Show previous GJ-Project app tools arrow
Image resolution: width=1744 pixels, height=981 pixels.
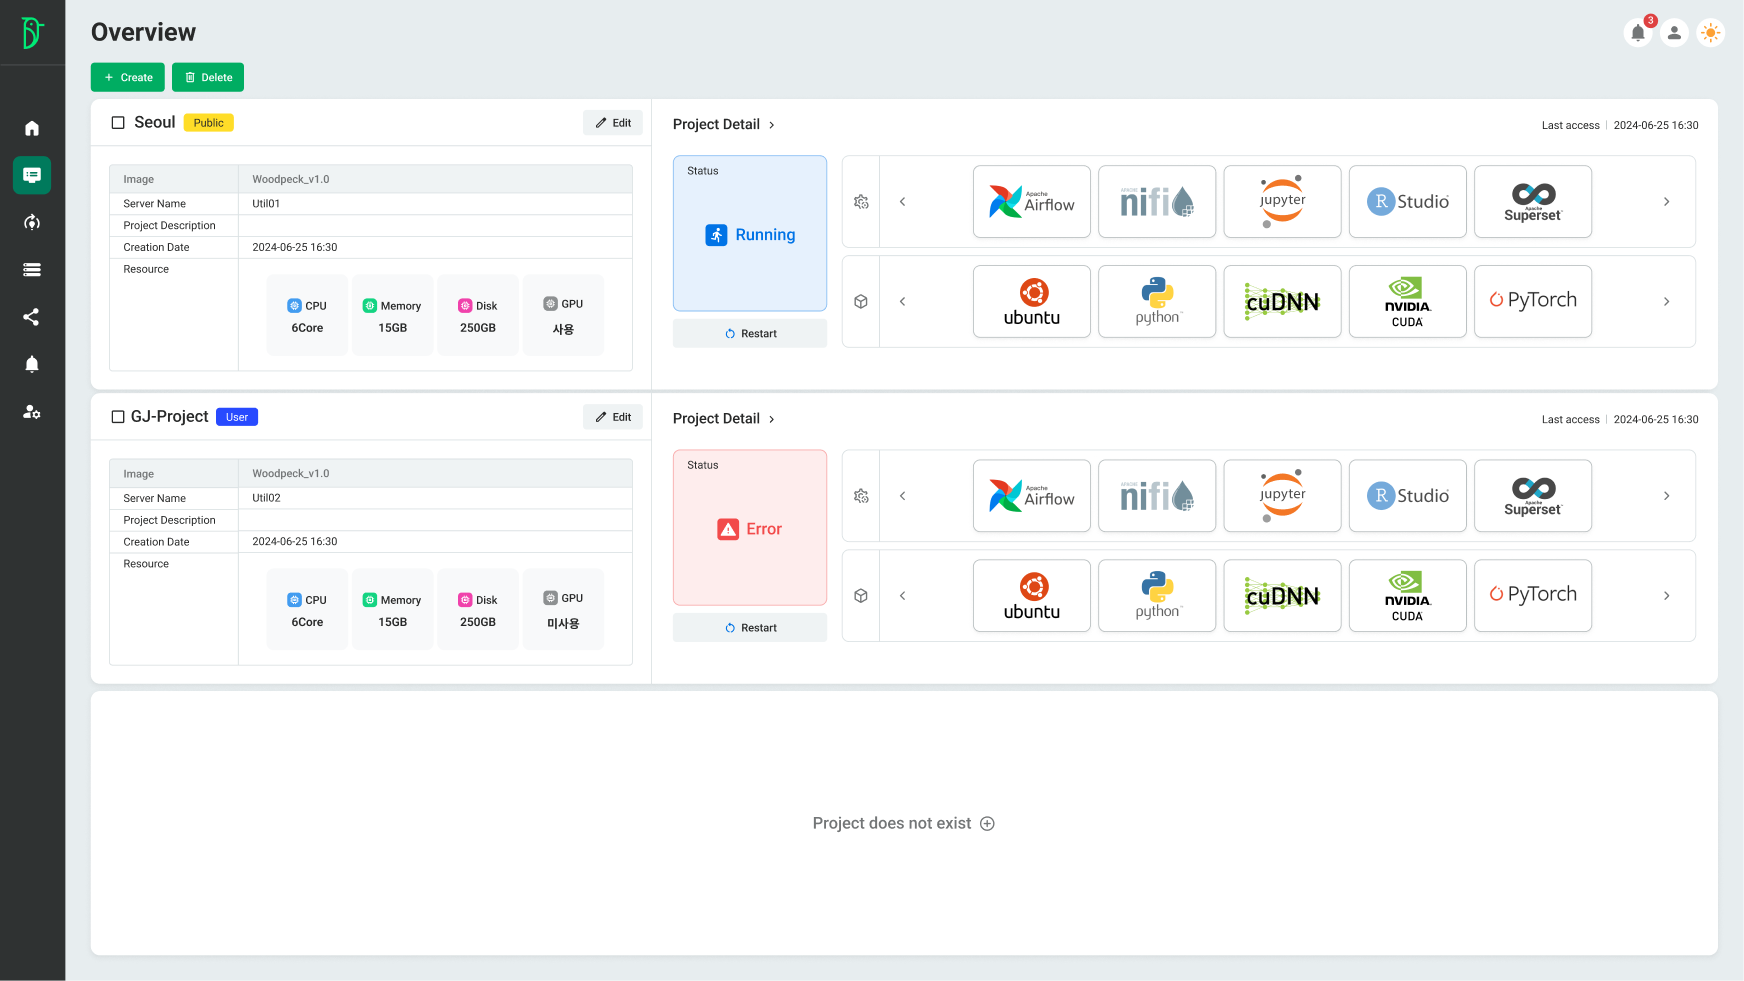902,496
